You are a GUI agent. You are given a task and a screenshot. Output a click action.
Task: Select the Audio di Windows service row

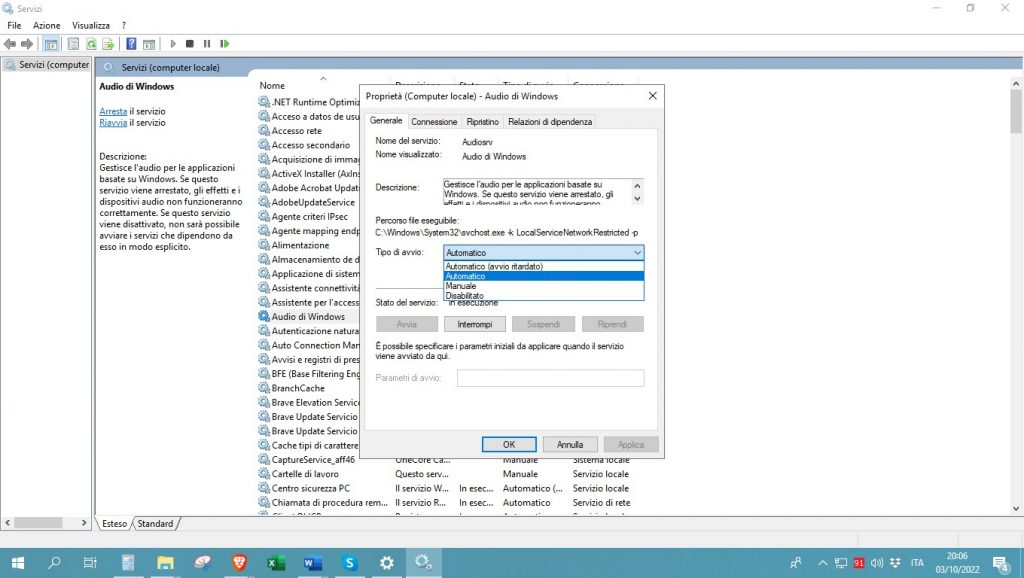click(x=307, y=317)
